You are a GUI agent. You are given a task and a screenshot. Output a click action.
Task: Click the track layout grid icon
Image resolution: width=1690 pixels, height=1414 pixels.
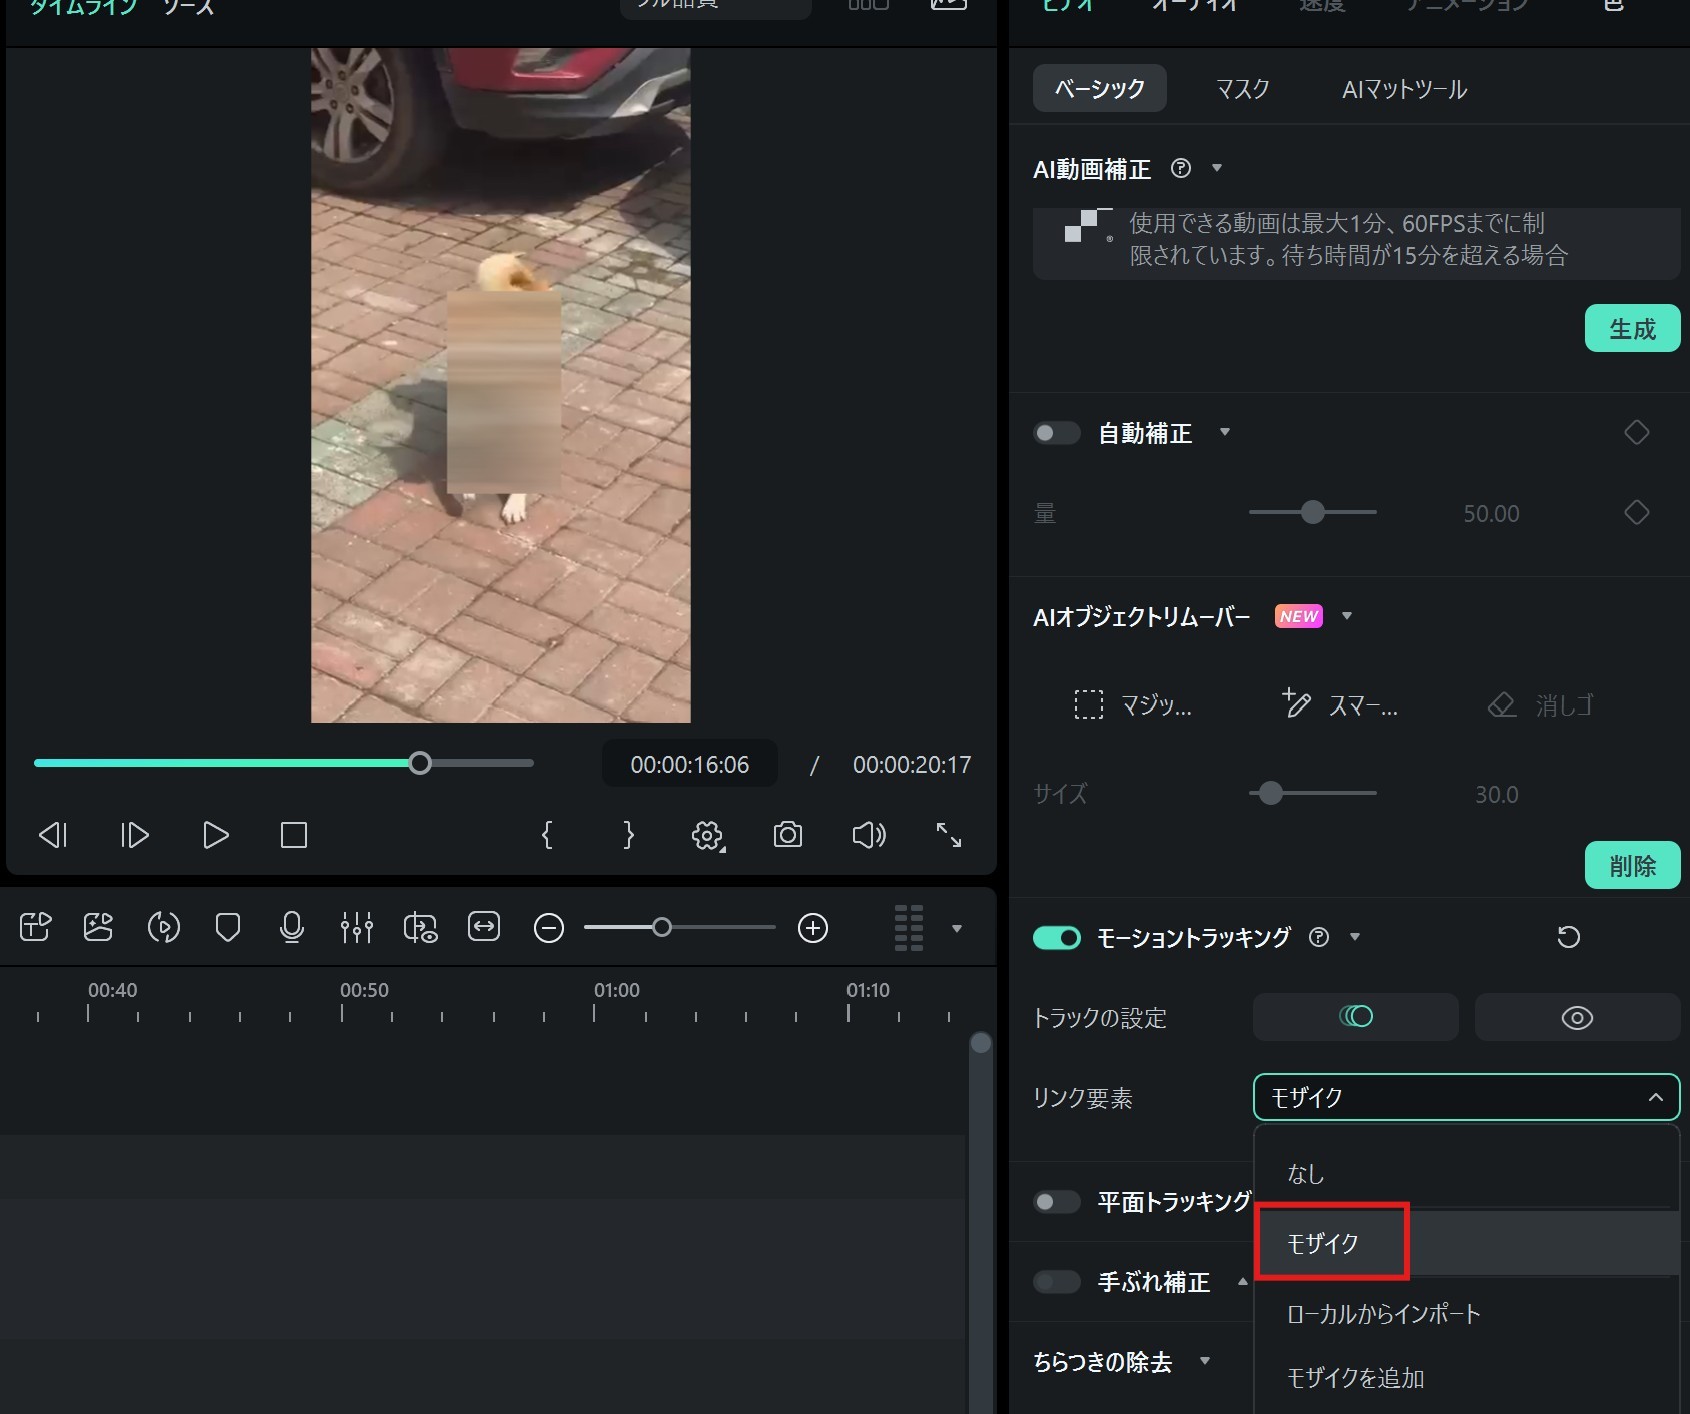(x=909, y=928)
